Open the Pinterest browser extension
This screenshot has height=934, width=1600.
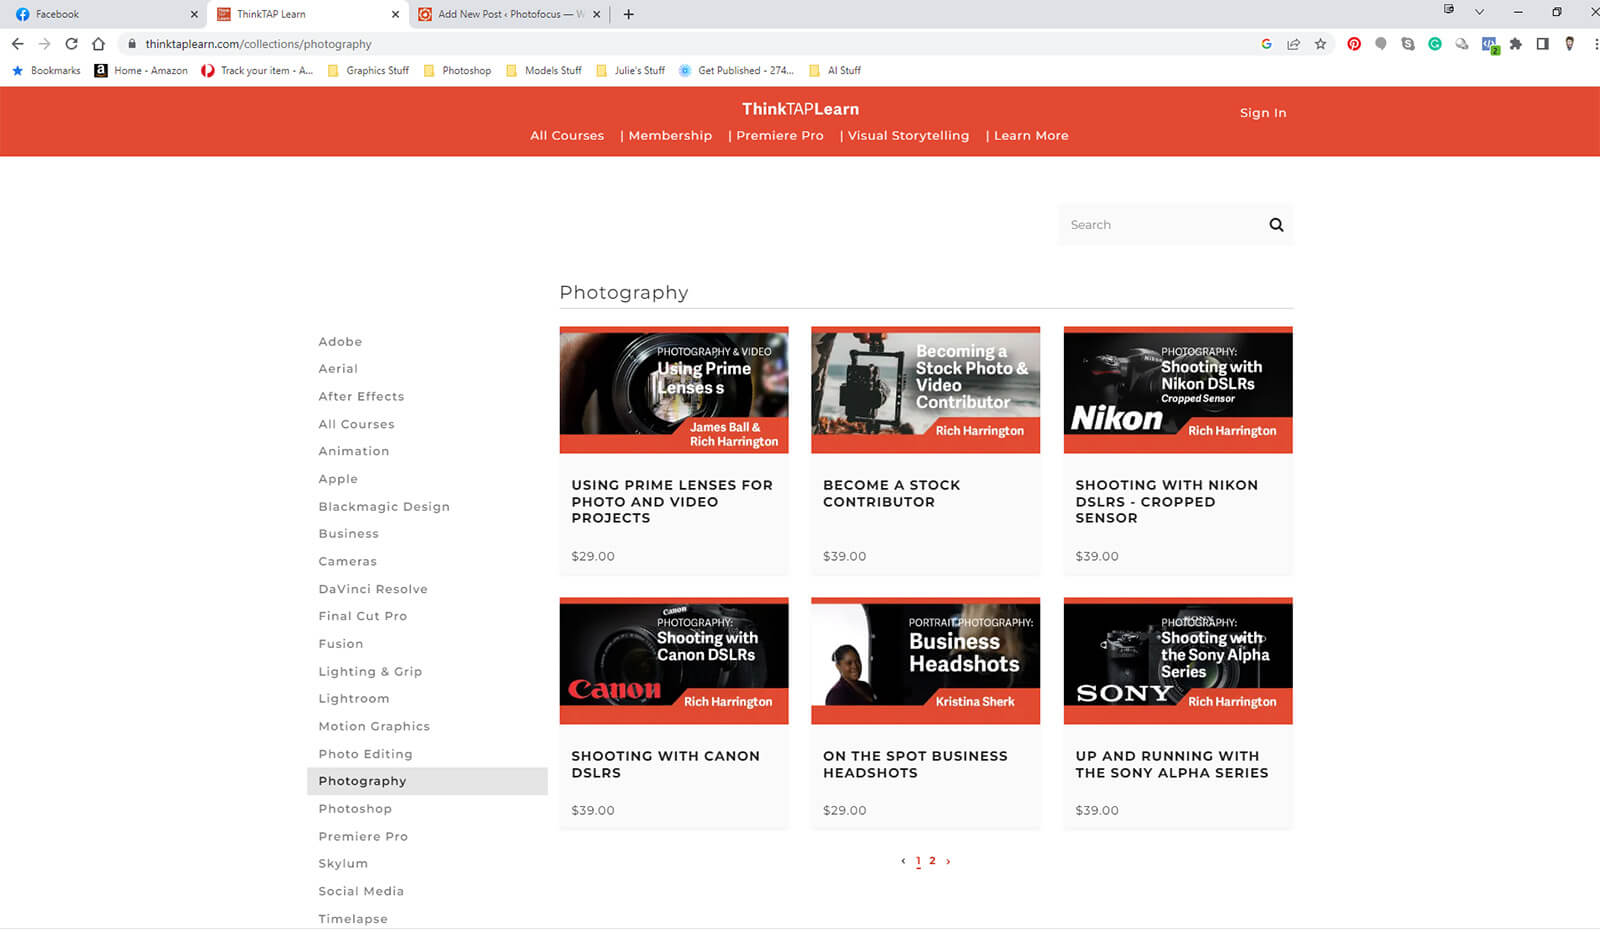[x=1354, y=44]
